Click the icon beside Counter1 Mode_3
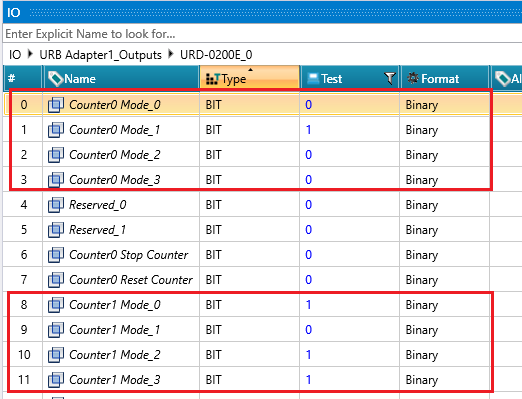 tap(56, 380)
